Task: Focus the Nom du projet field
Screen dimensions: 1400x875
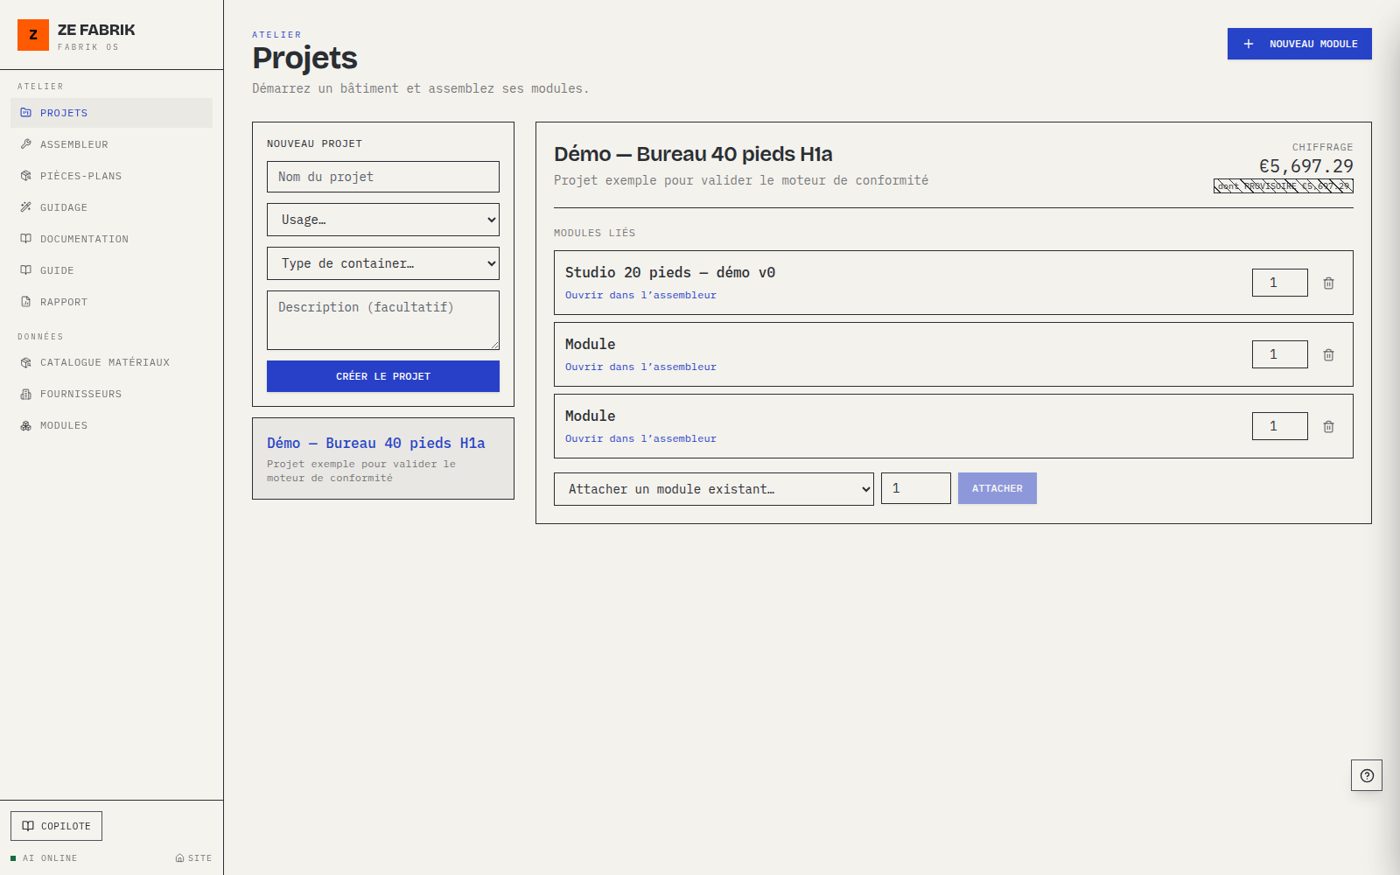Action: [x=383, y=177]
